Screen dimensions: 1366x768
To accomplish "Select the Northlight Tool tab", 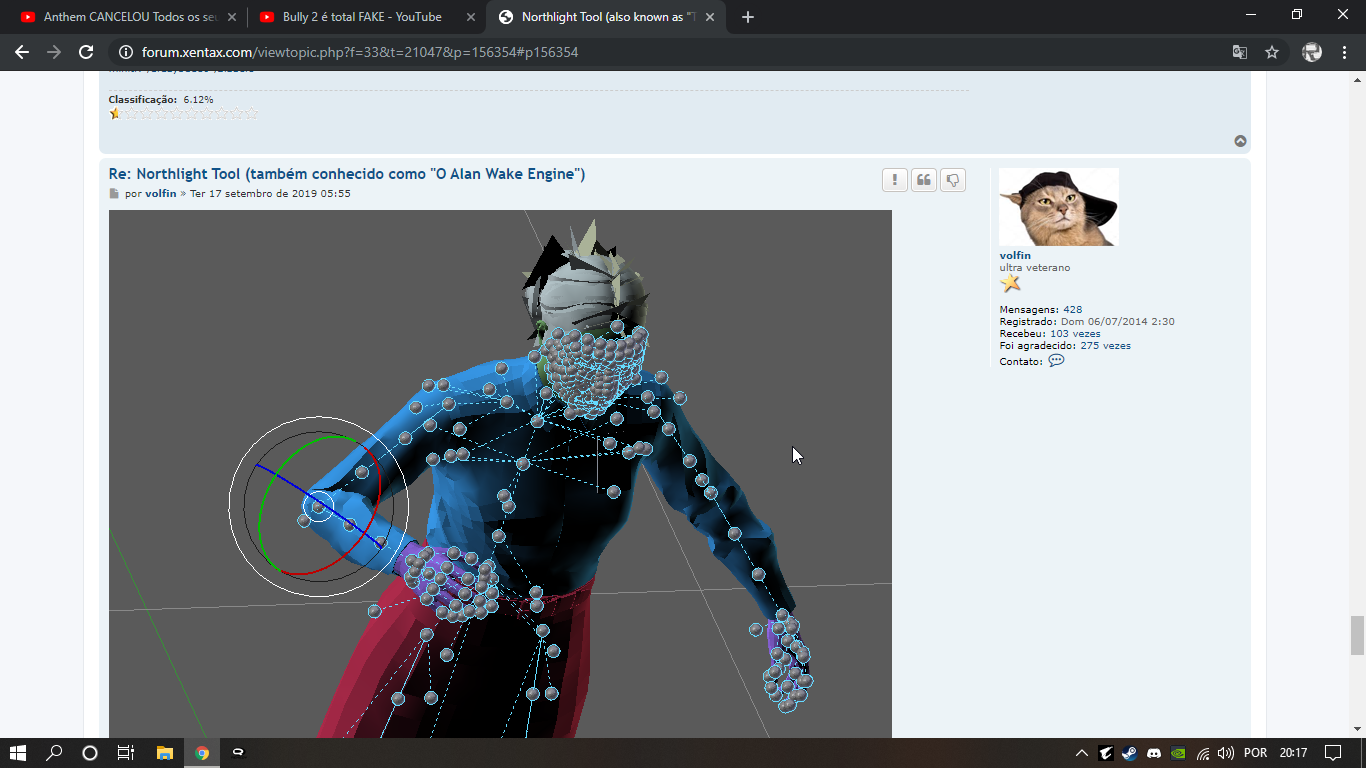I will click(608, 17).
